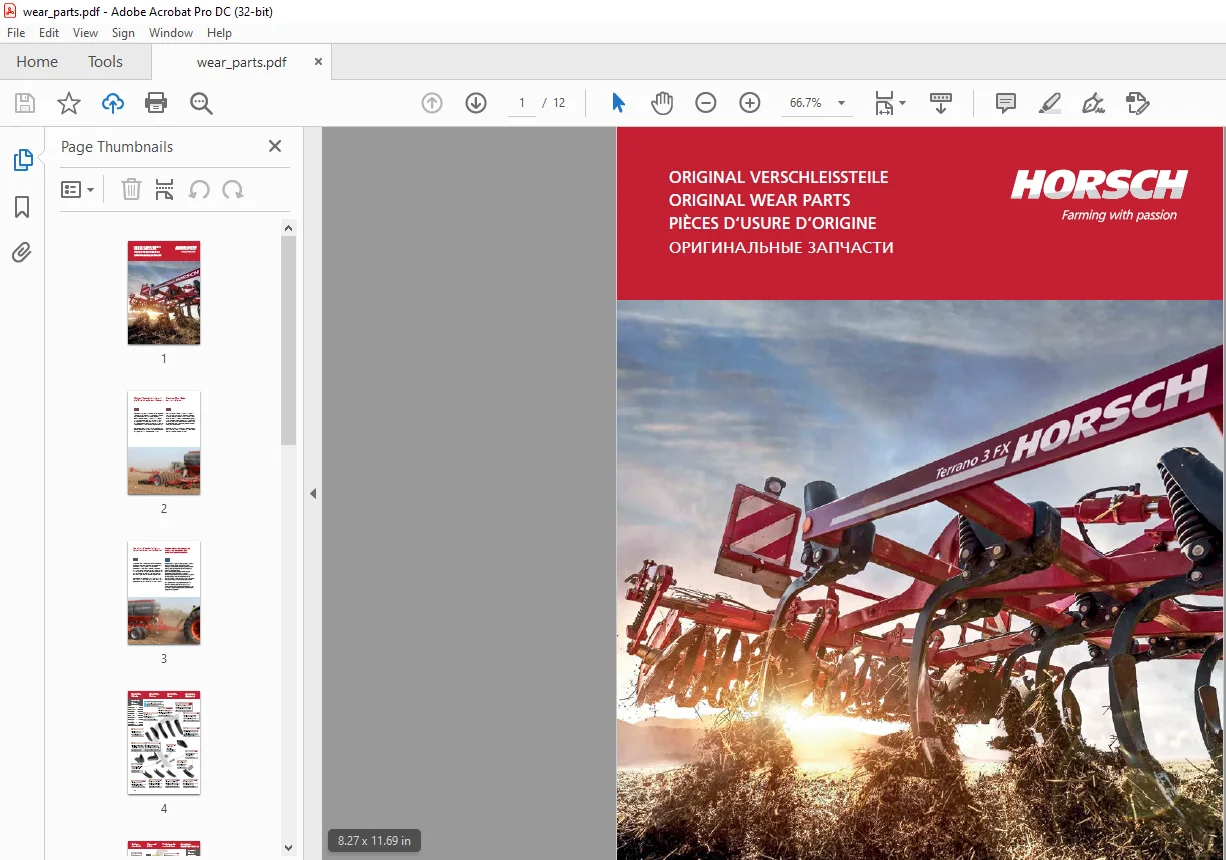Viewport: 1226px width, 860px height.
Task: Open the Find text search tool
Action: point(201,103)
